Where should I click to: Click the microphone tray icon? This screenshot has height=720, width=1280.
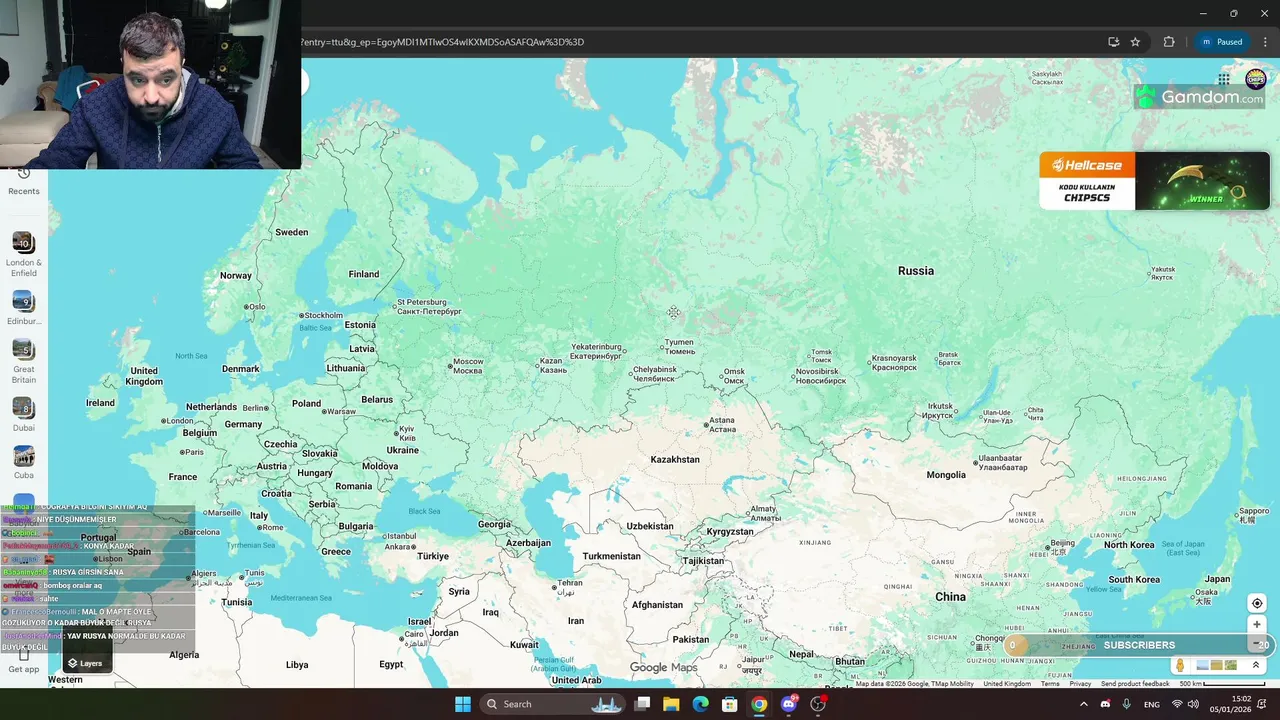coord(1127,704)
